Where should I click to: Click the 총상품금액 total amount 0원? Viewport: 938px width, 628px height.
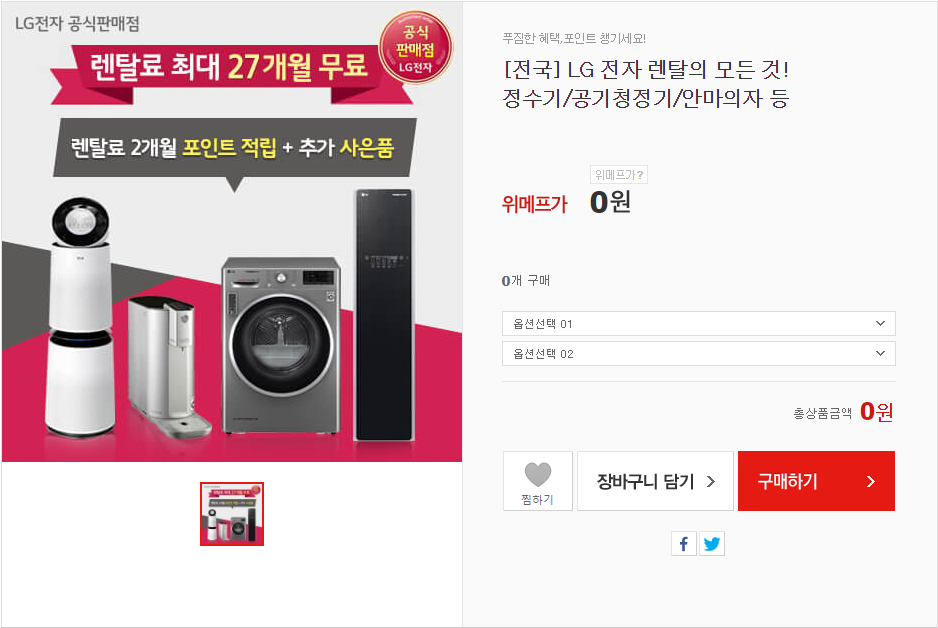pos(876,411)
